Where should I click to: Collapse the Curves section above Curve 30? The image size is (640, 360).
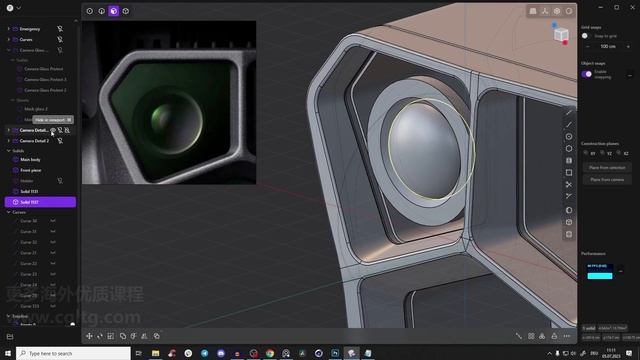point(9,212)
